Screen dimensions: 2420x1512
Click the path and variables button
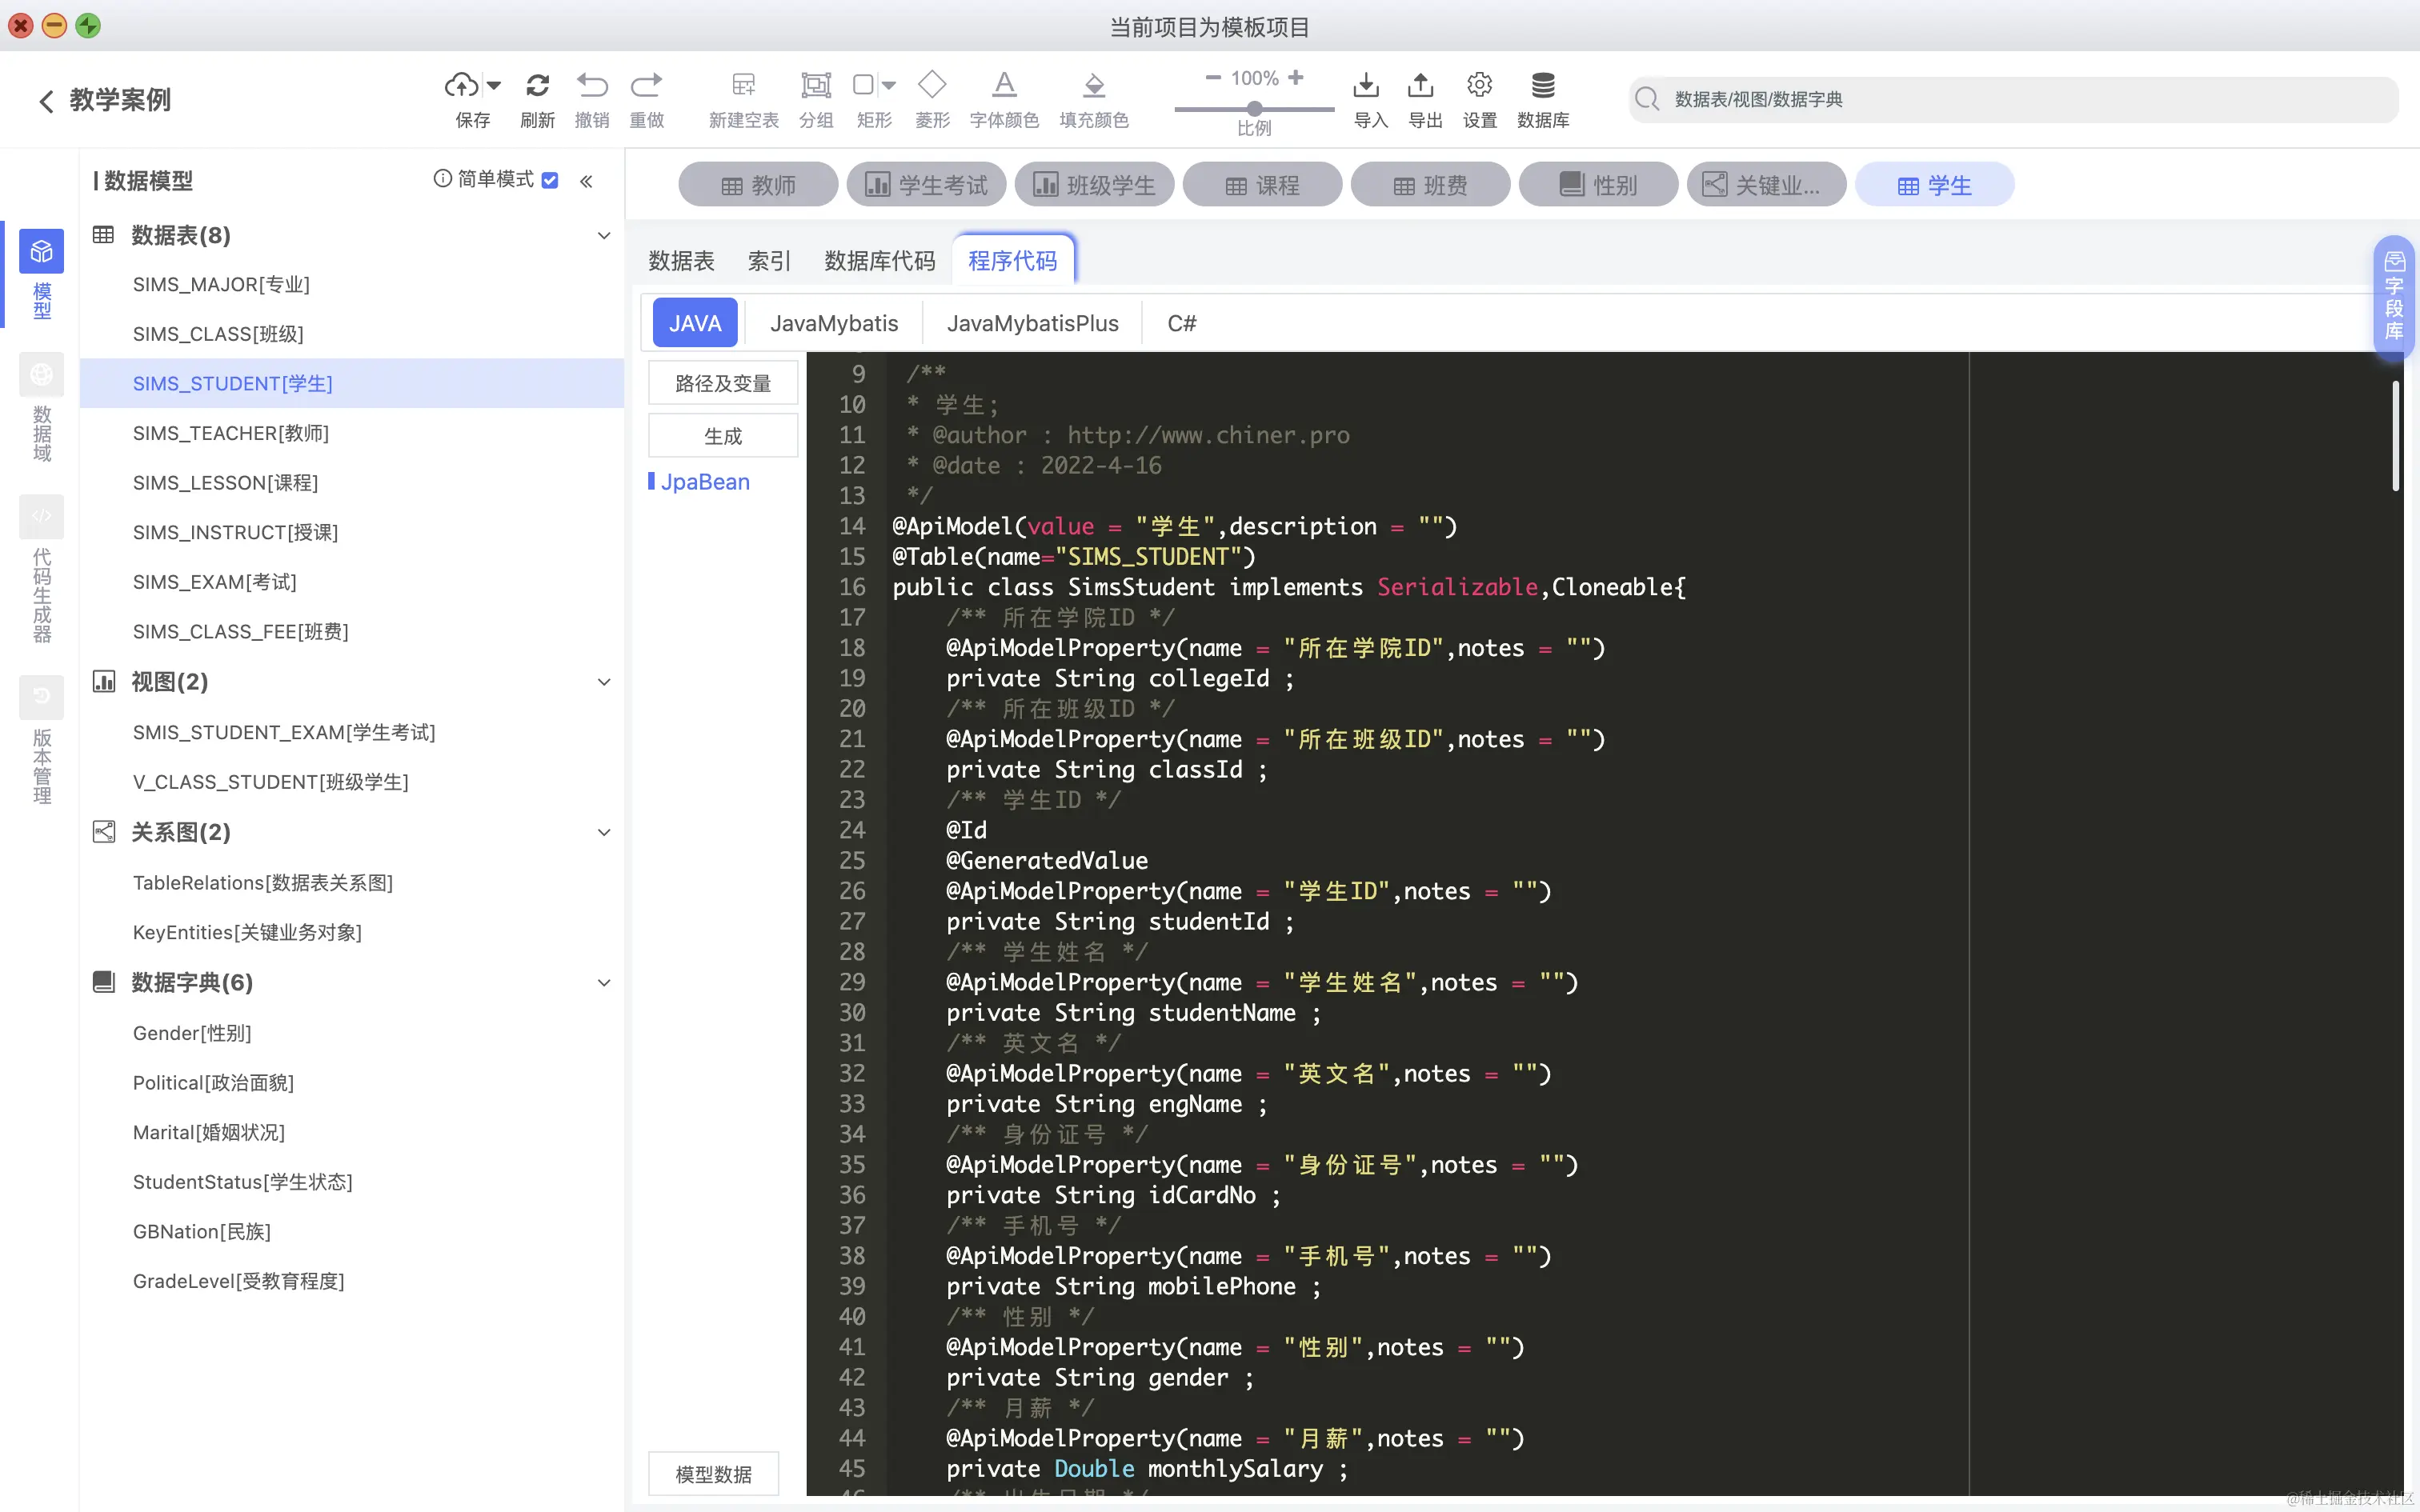point(723,383)
